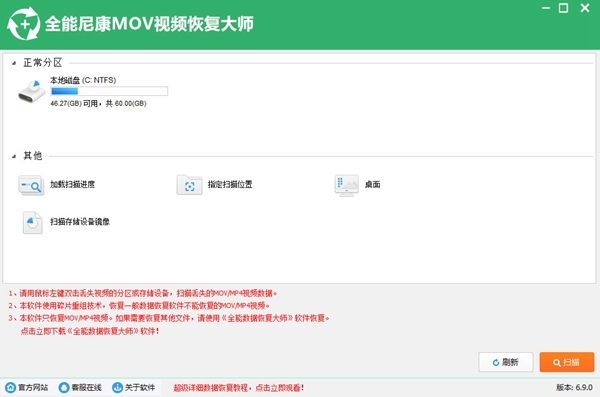Screen dimensions: 600x397
Task: Click the 加载扫描进度 label
Action: 72,184
